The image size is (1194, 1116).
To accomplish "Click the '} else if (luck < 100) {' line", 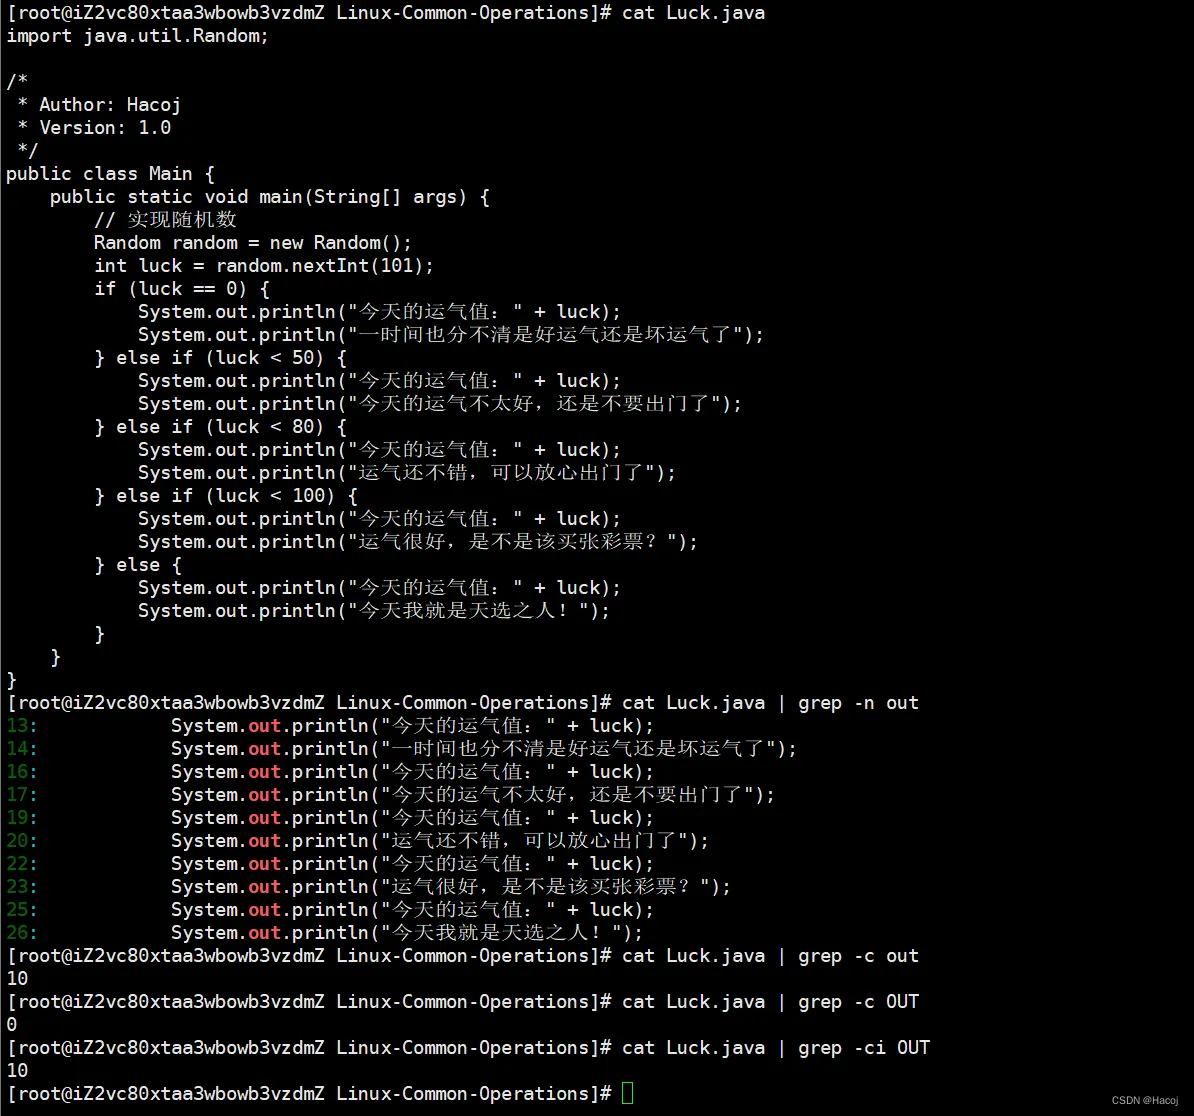I will click(x=226, y=496).
